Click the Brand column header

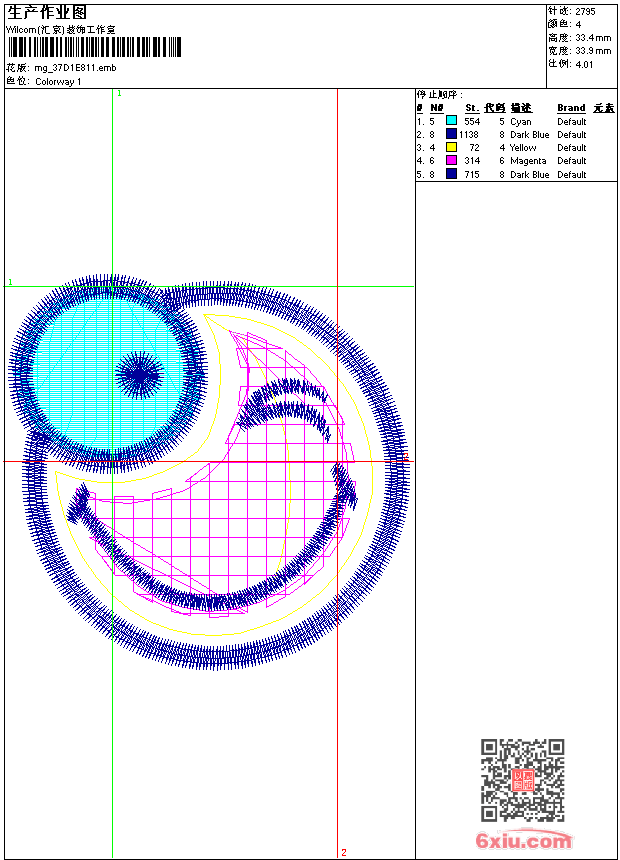pyautogui.click(x=571, y=108)
